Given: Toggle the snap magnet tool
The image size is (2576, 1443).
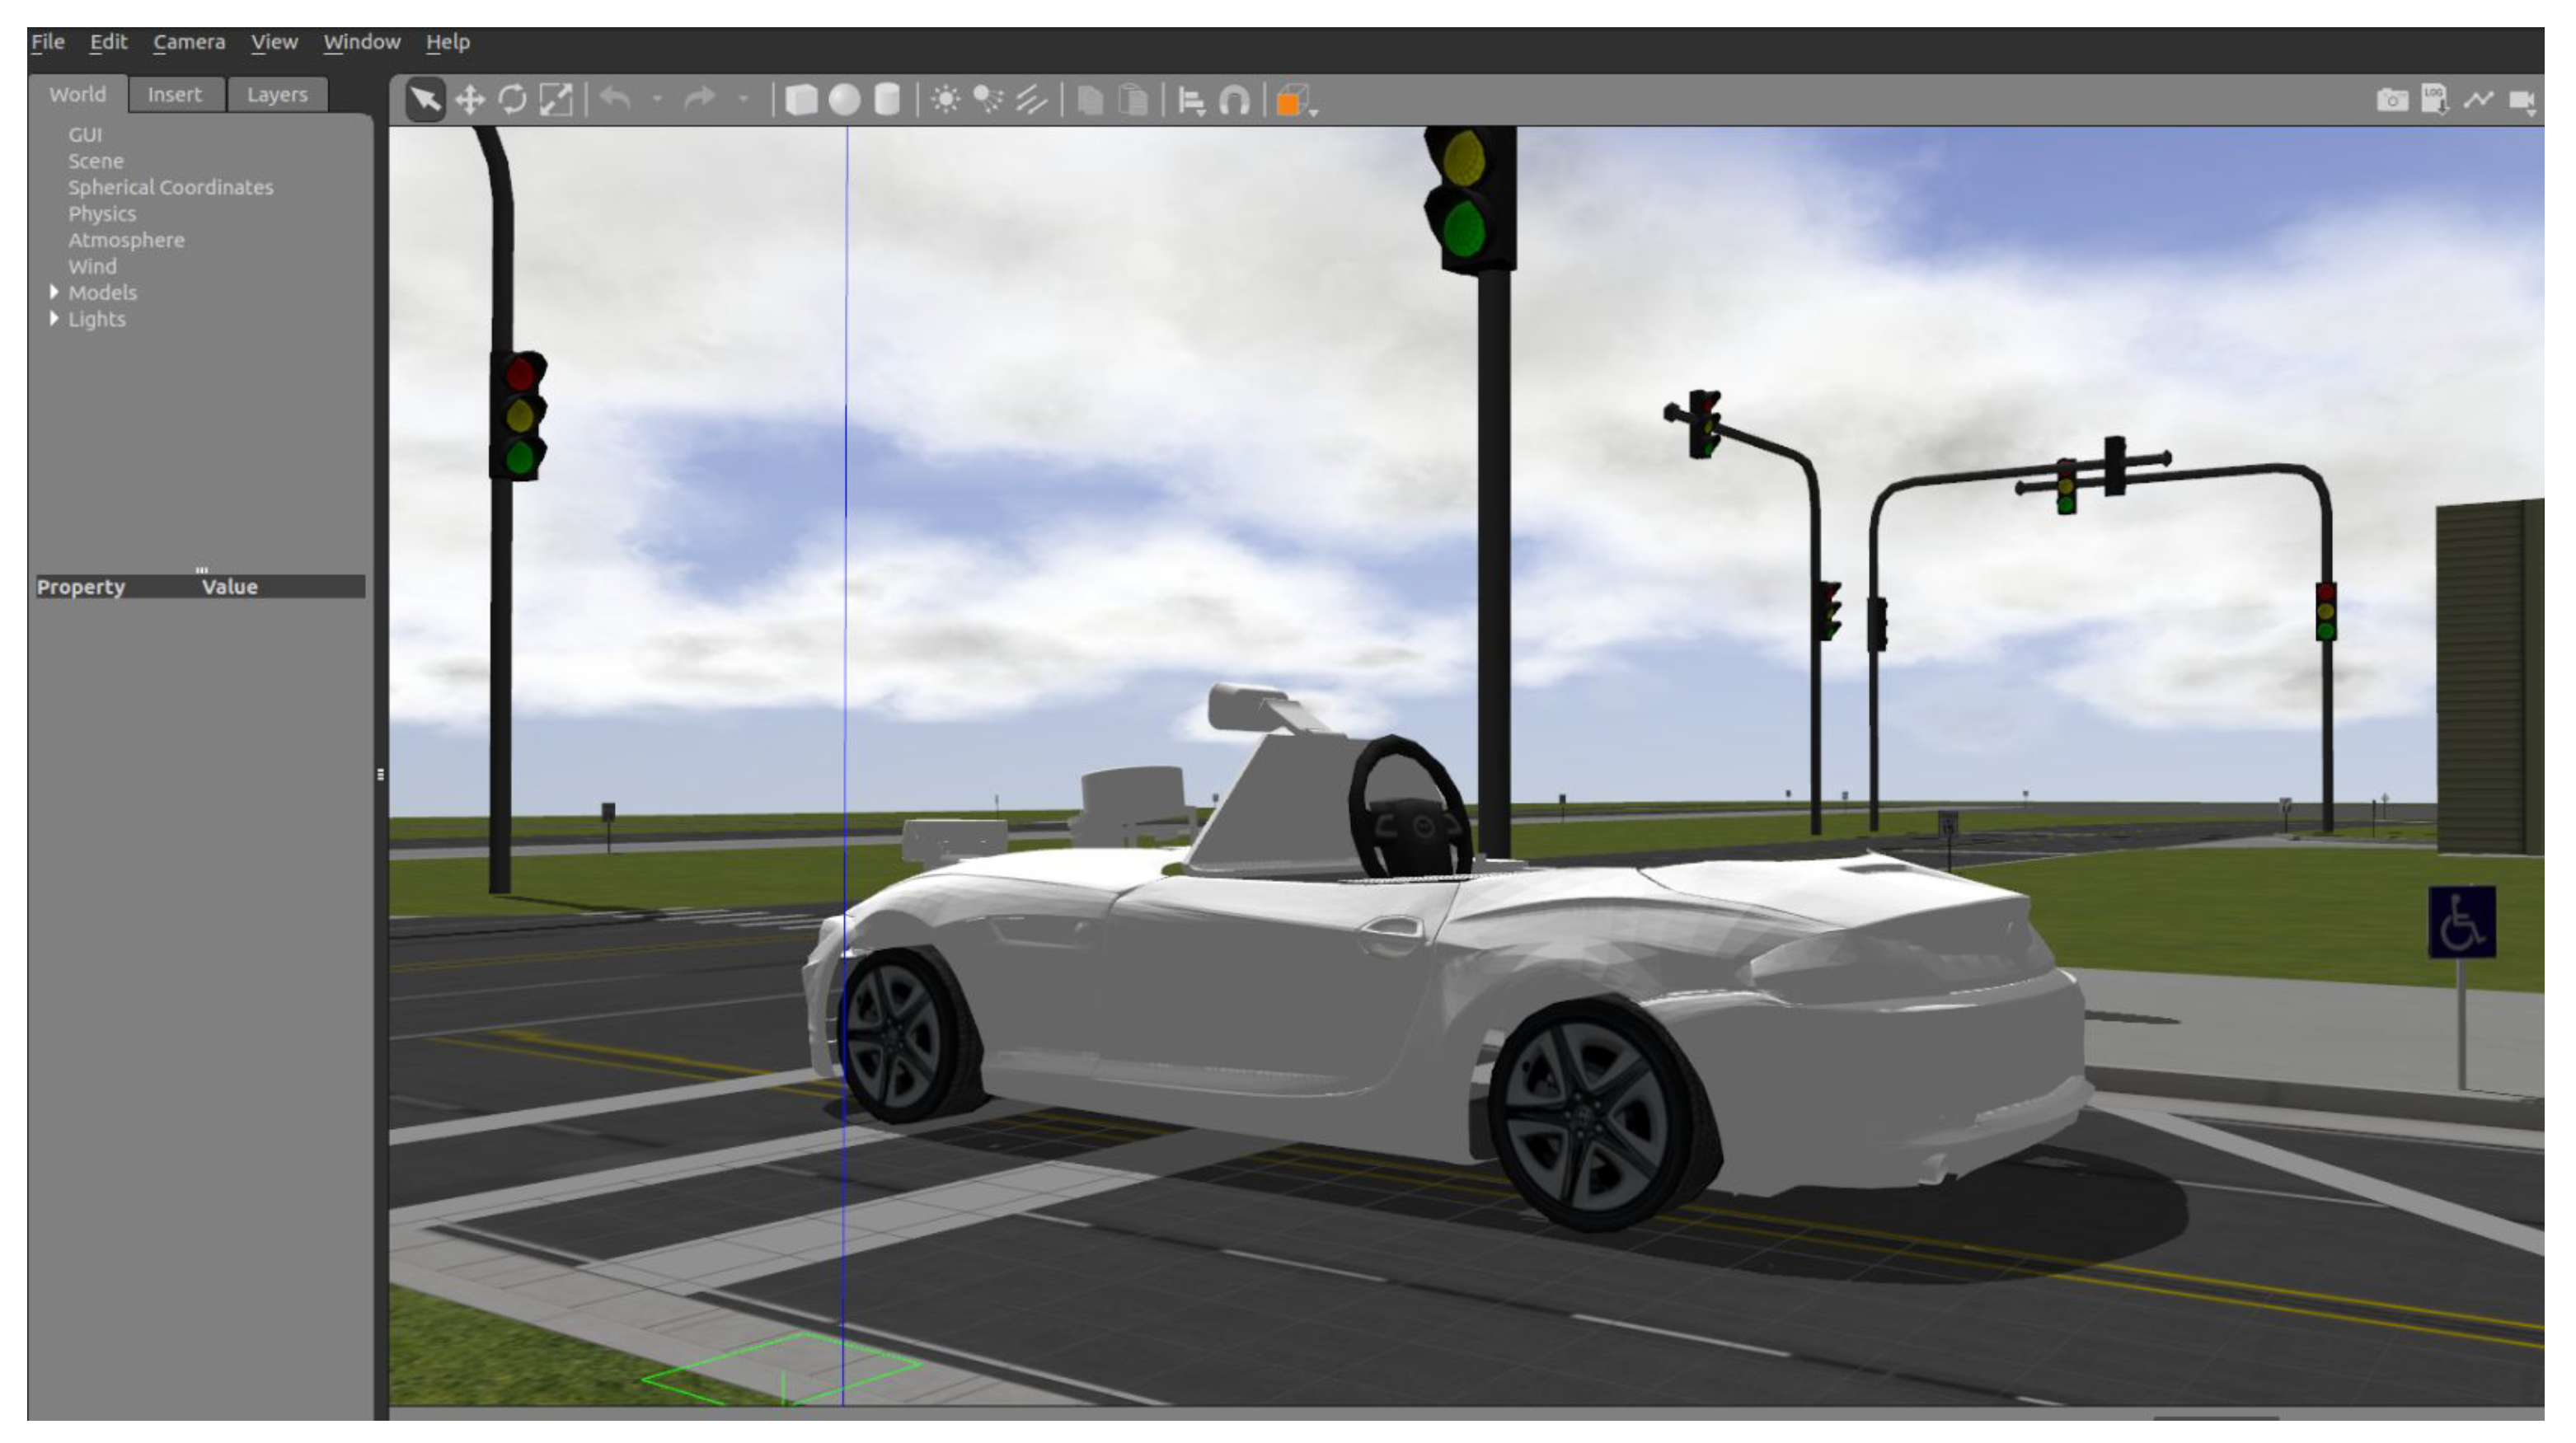Looking at the screenshot, I should pos(1235,100).
